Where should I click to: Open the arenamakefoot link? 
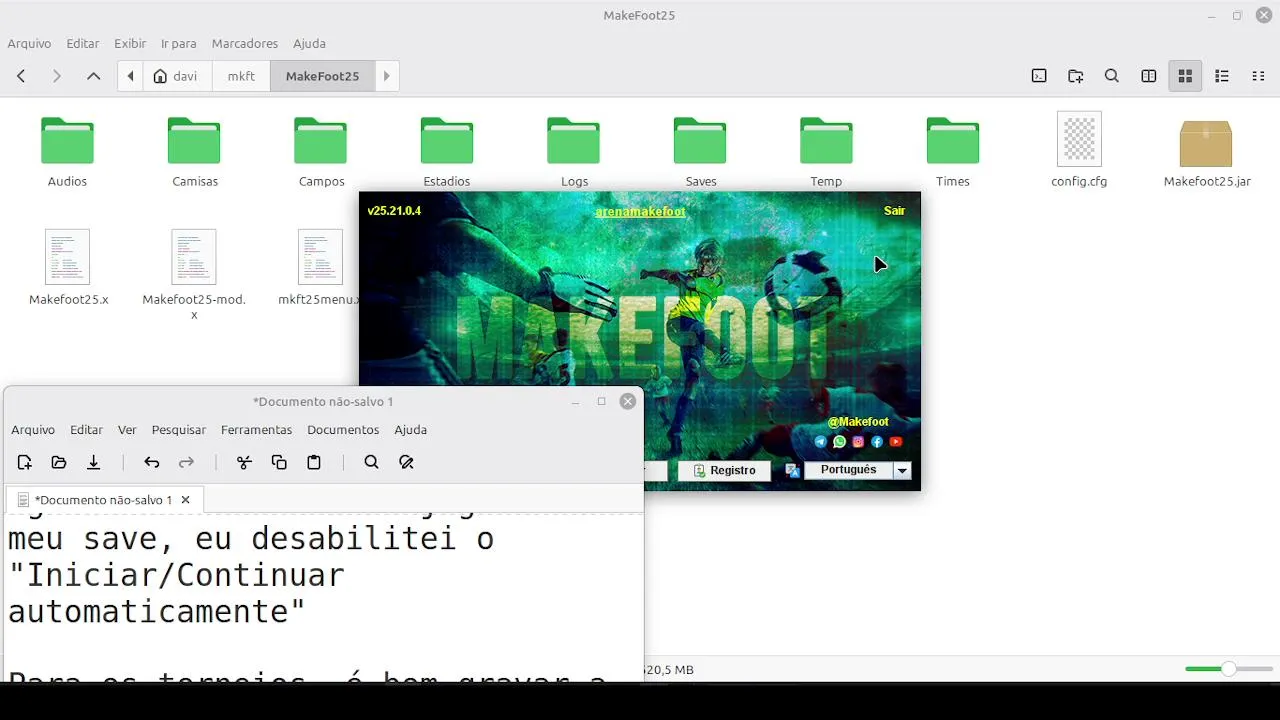point(640,212)
